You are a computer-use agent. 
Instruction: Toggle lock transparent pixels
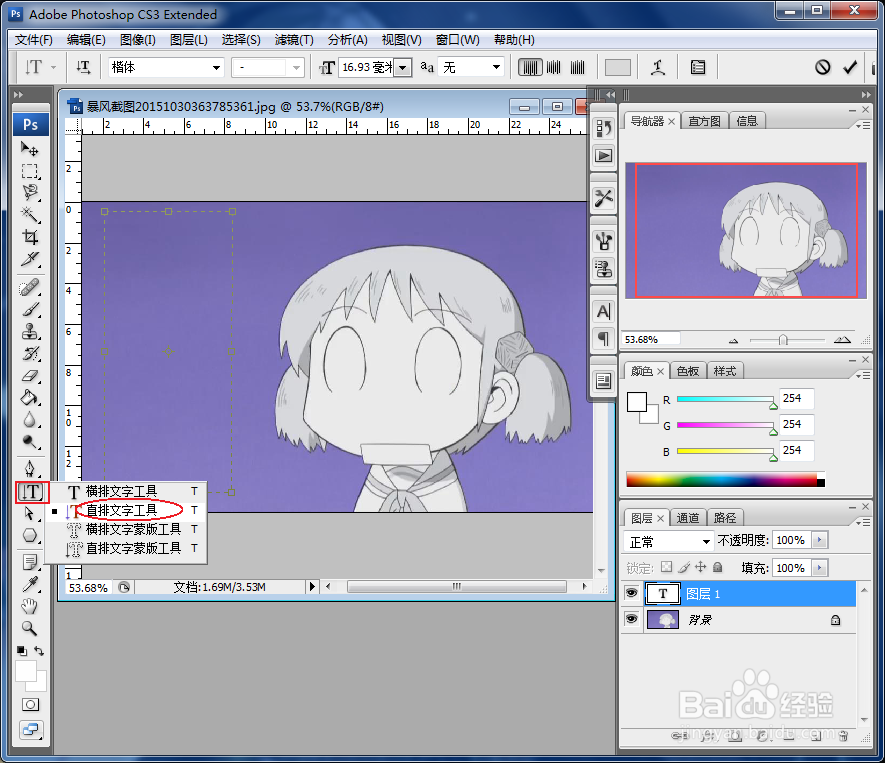667,567
